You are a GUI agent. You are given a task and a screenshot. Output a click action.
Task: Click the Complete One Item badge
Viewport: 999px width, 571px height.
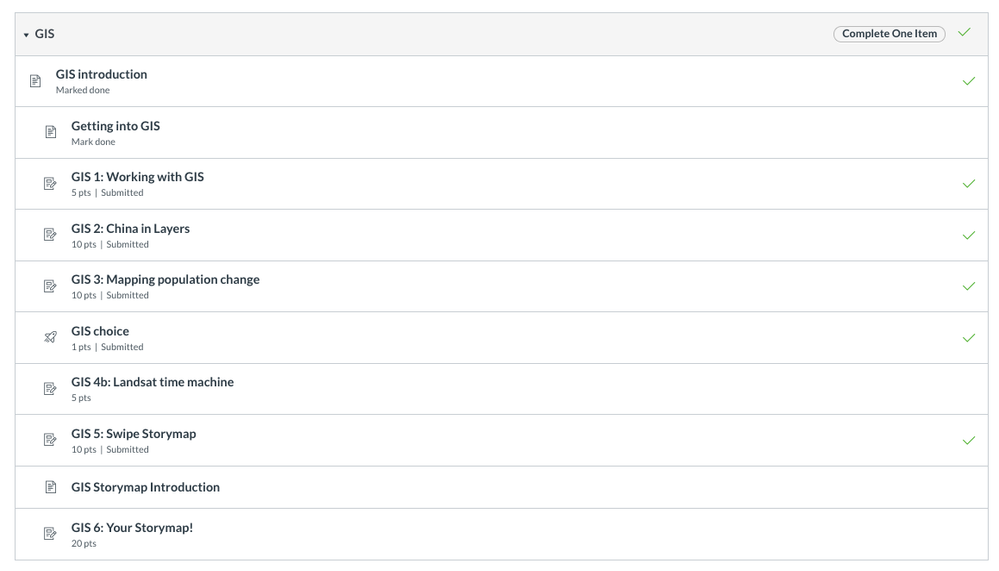pyautogui.click(x=888, y=34)
